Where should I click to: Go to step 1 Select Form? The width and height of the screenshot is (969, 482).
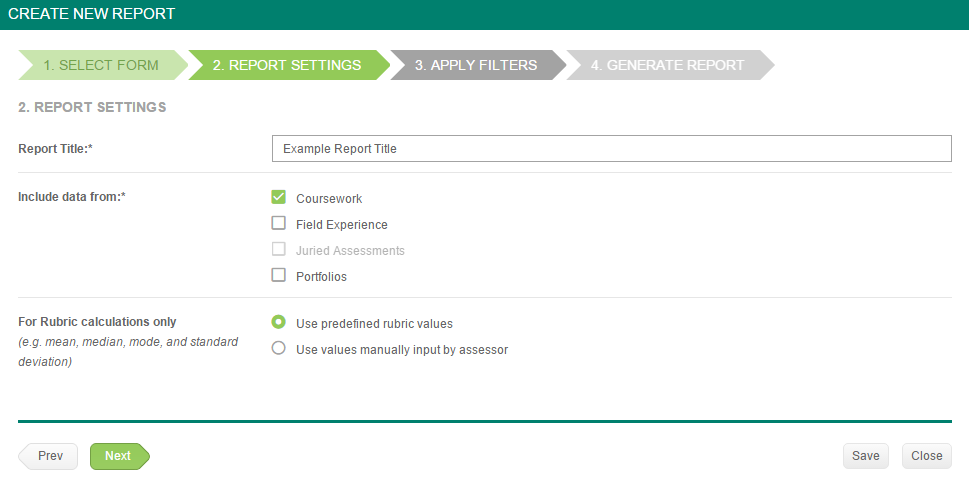pyautogui.click(x=102, y=65)
